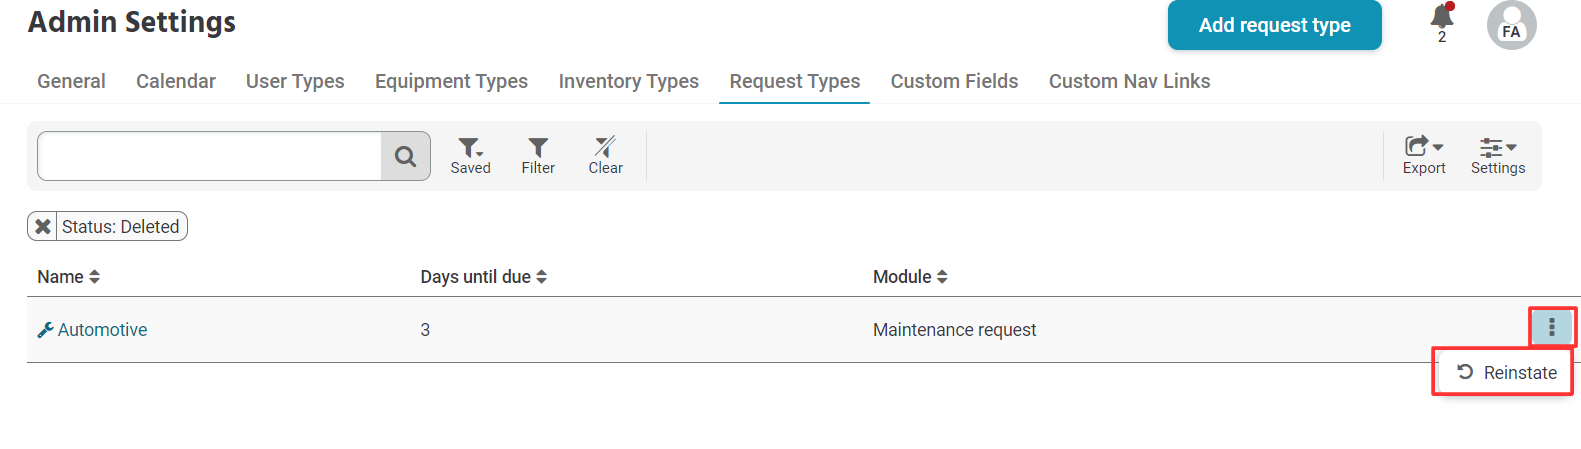Sort by Name column
The width and height of the screenshot is (1581, 449).
(x=69, y=277)
